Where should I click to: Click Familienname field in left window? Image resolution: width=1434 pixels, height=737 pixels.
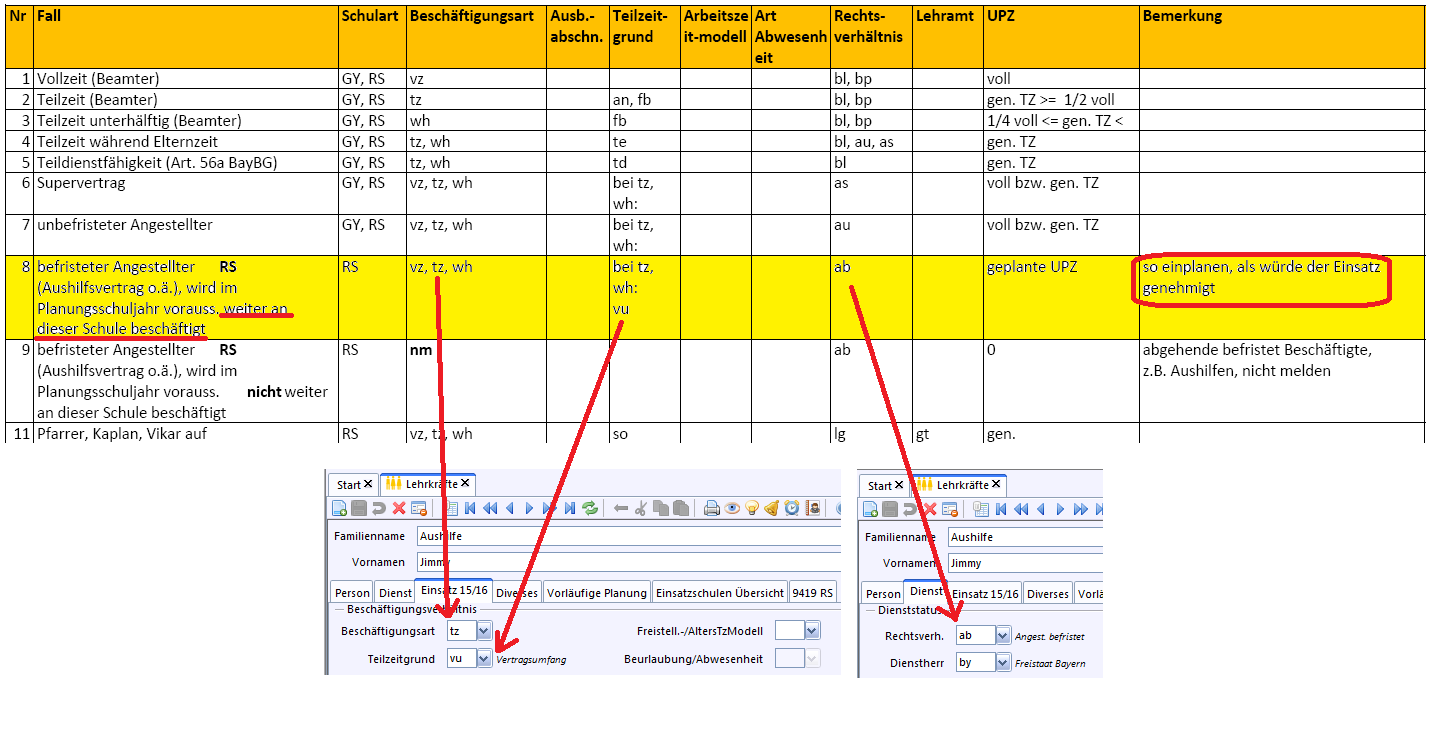pos(629,536)
